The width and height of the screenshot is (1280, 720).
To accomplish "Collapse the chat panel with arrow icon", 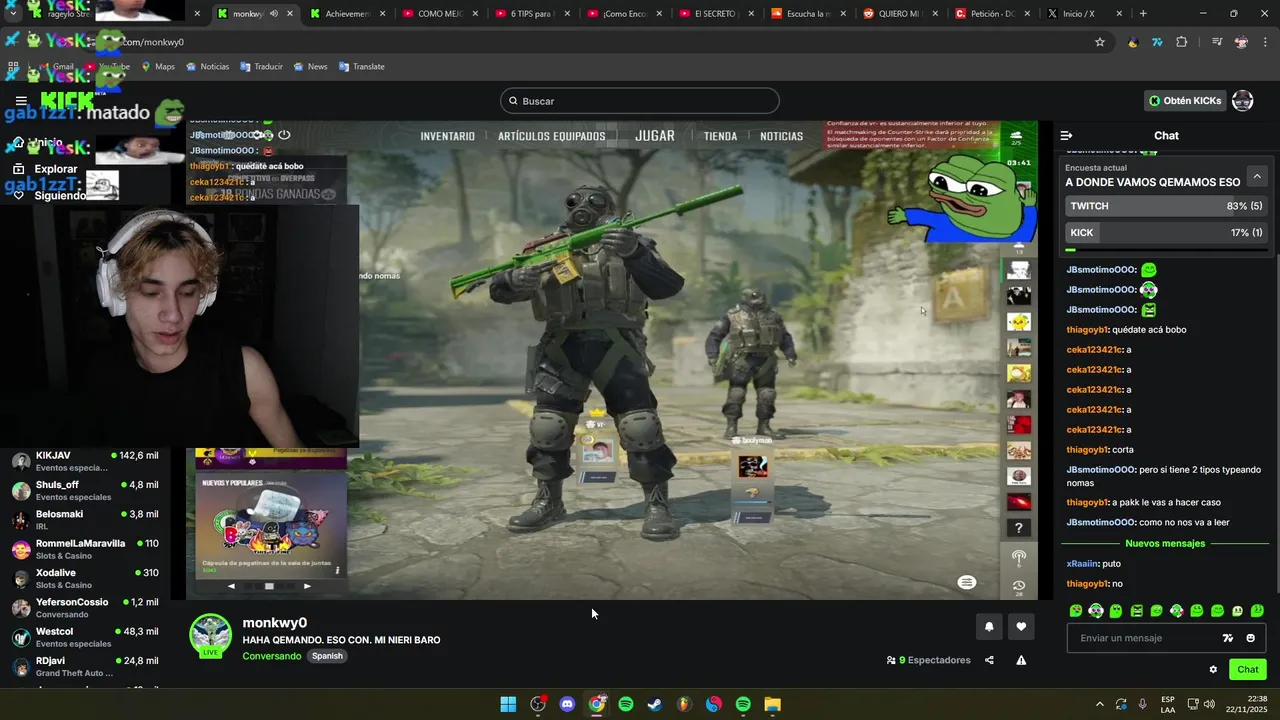I will pyautogui.click(x=1066, y=135).
